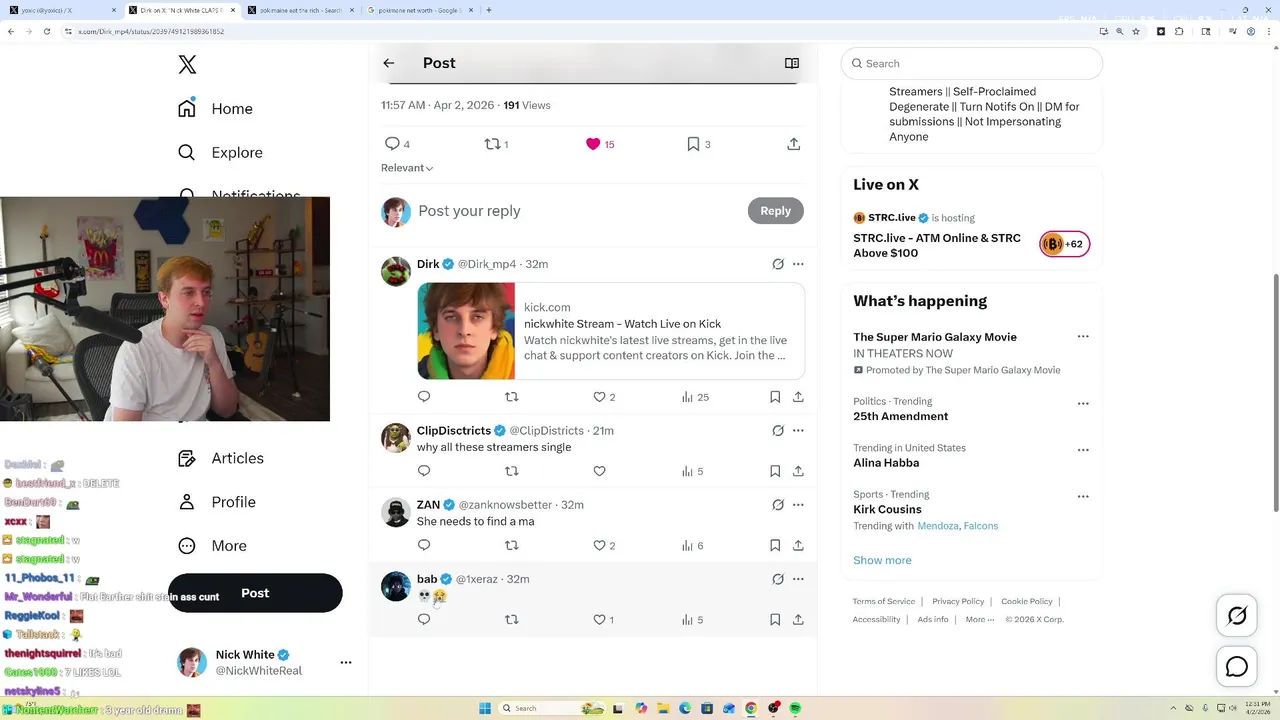Go back using the Post header arrow
The width and height of the screenshot is (1280, 720).
(x=389, y=63)
